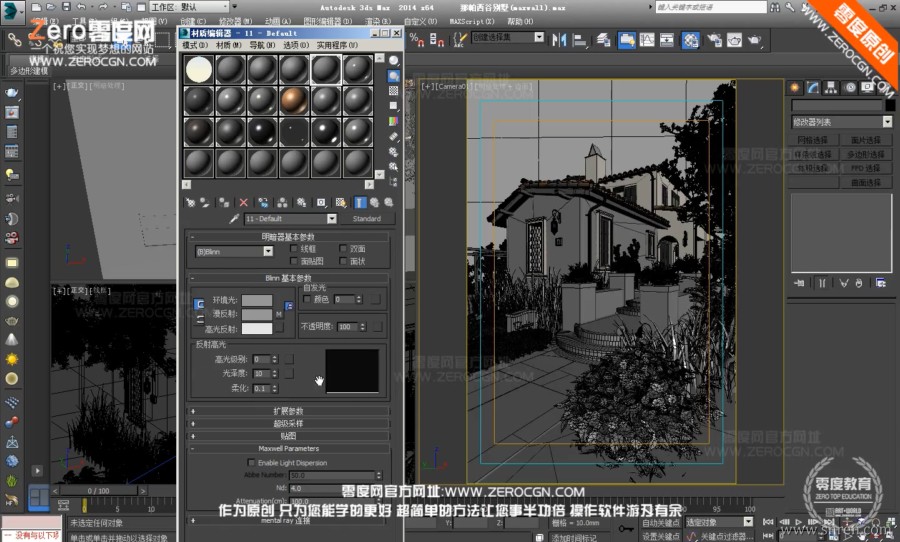Open the Hierarchy tab in command panel
This screenshot has width=900, height=542.
pyautogui.click(x=831, y=87)
